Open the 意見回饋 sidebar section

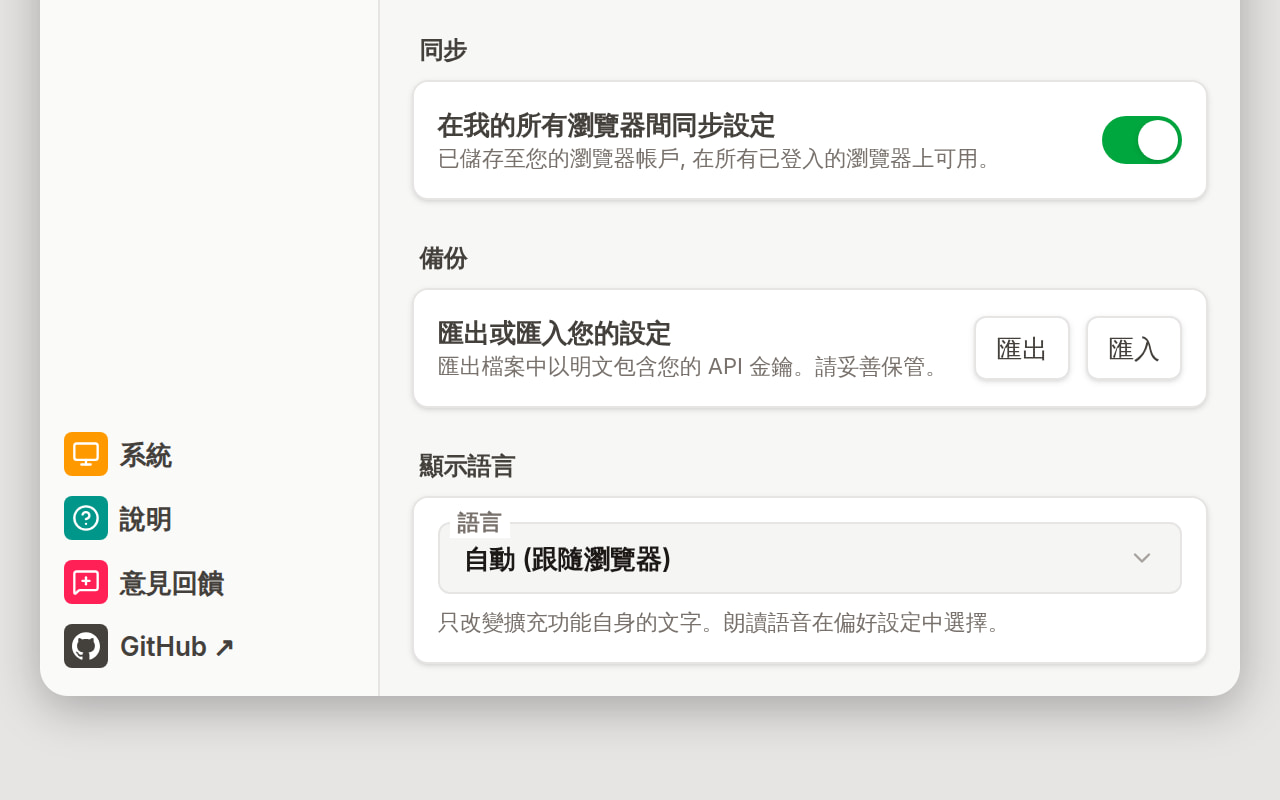(171, 583)
